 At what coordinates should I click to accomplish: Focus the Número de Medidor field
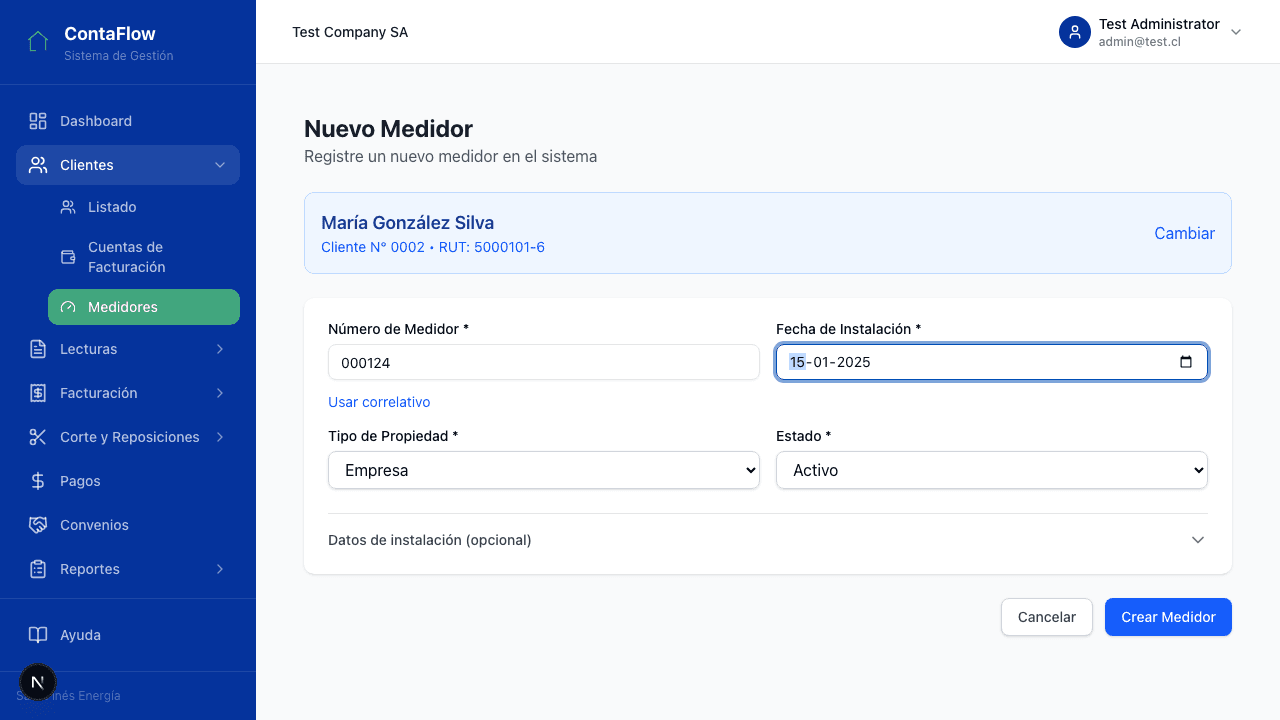[544, 362]
